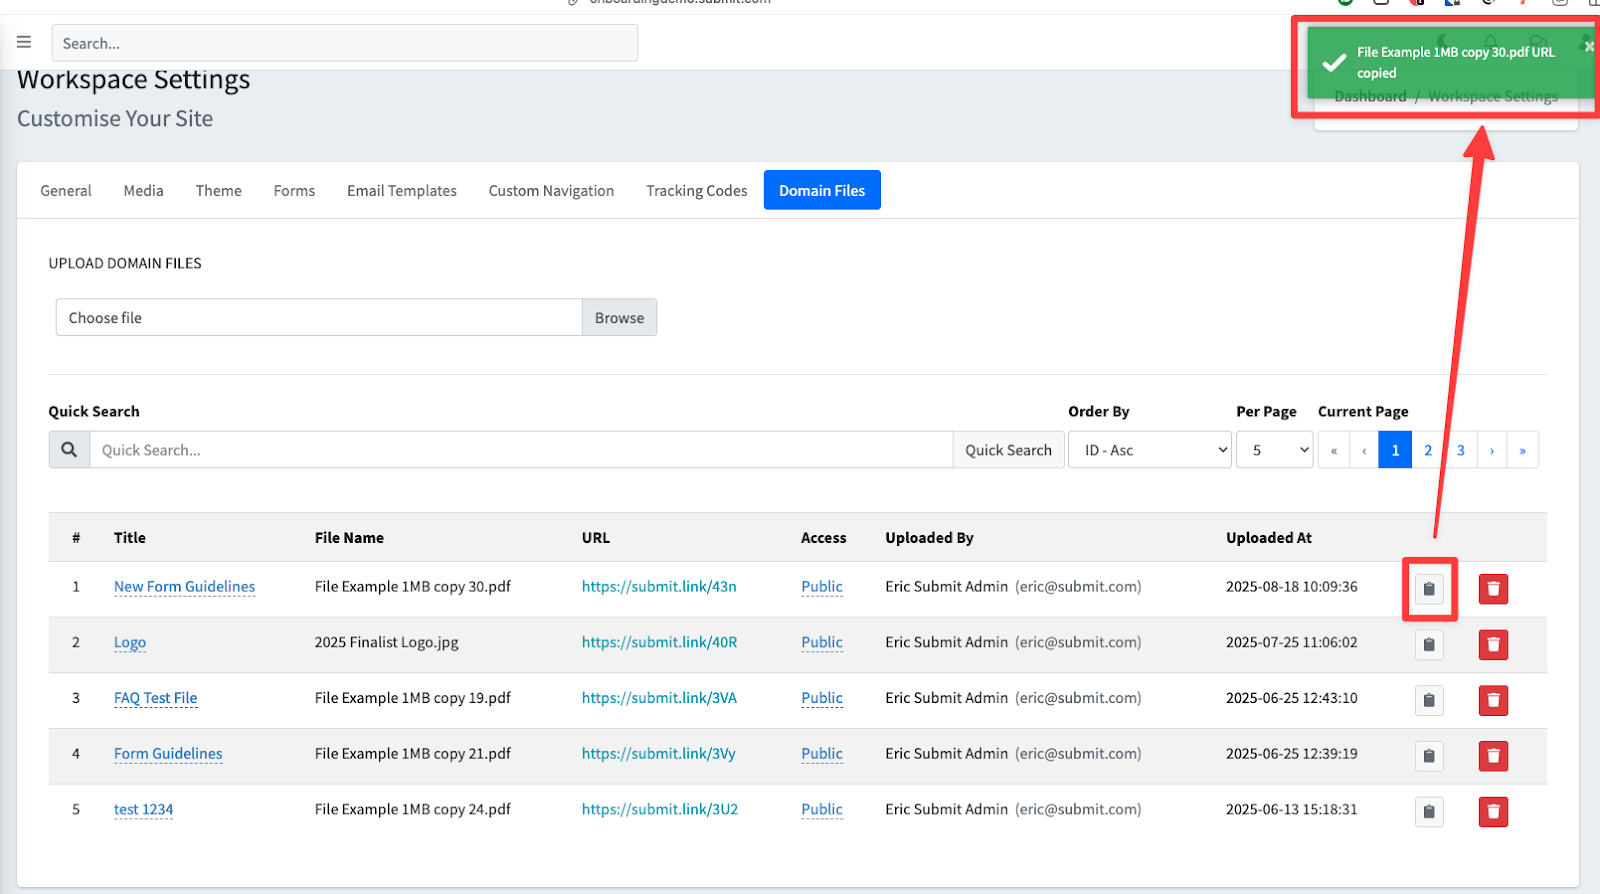Copy URL for Form Guidelines file
This screenshot has height=894, width=1600.
click(x=1429, y=756)
